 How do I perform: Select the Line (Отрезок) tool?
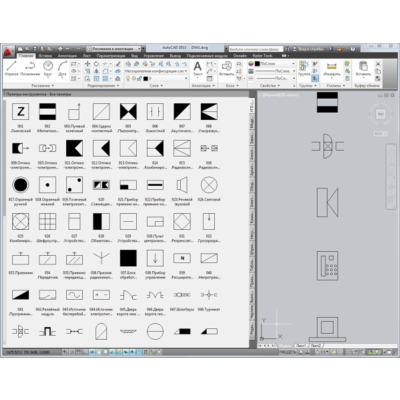pyautogui.click(x=11, y=69)
